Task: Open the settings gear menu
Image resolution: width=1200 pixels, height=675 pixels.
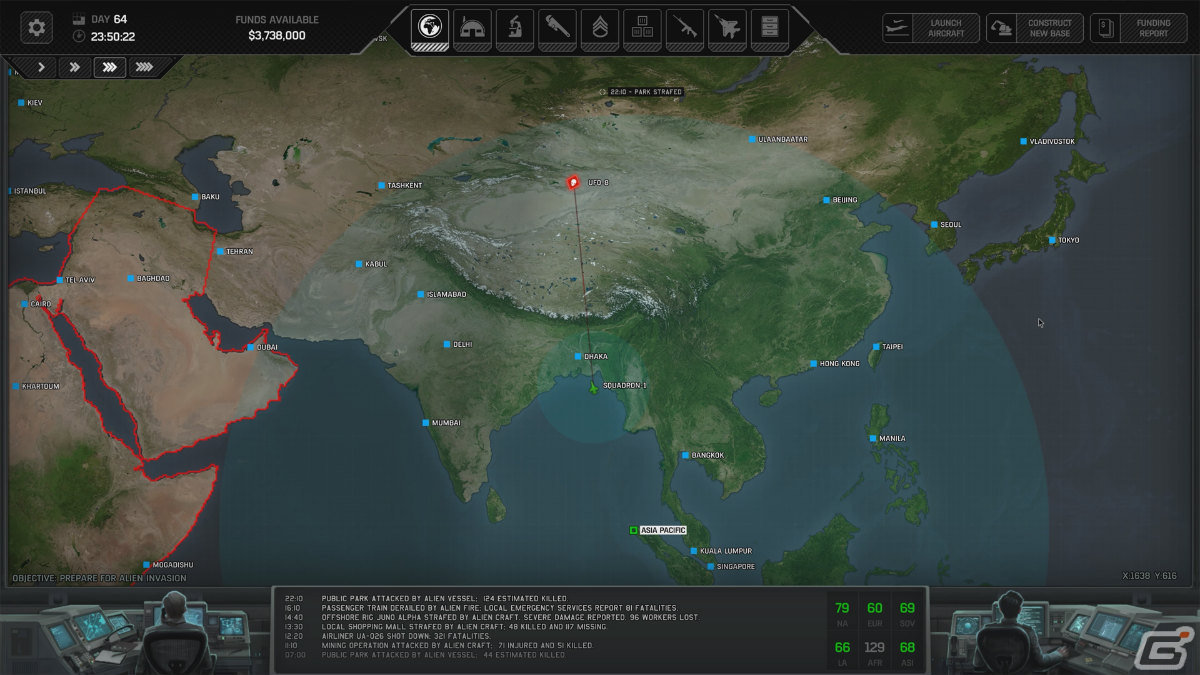Action: 37,27
